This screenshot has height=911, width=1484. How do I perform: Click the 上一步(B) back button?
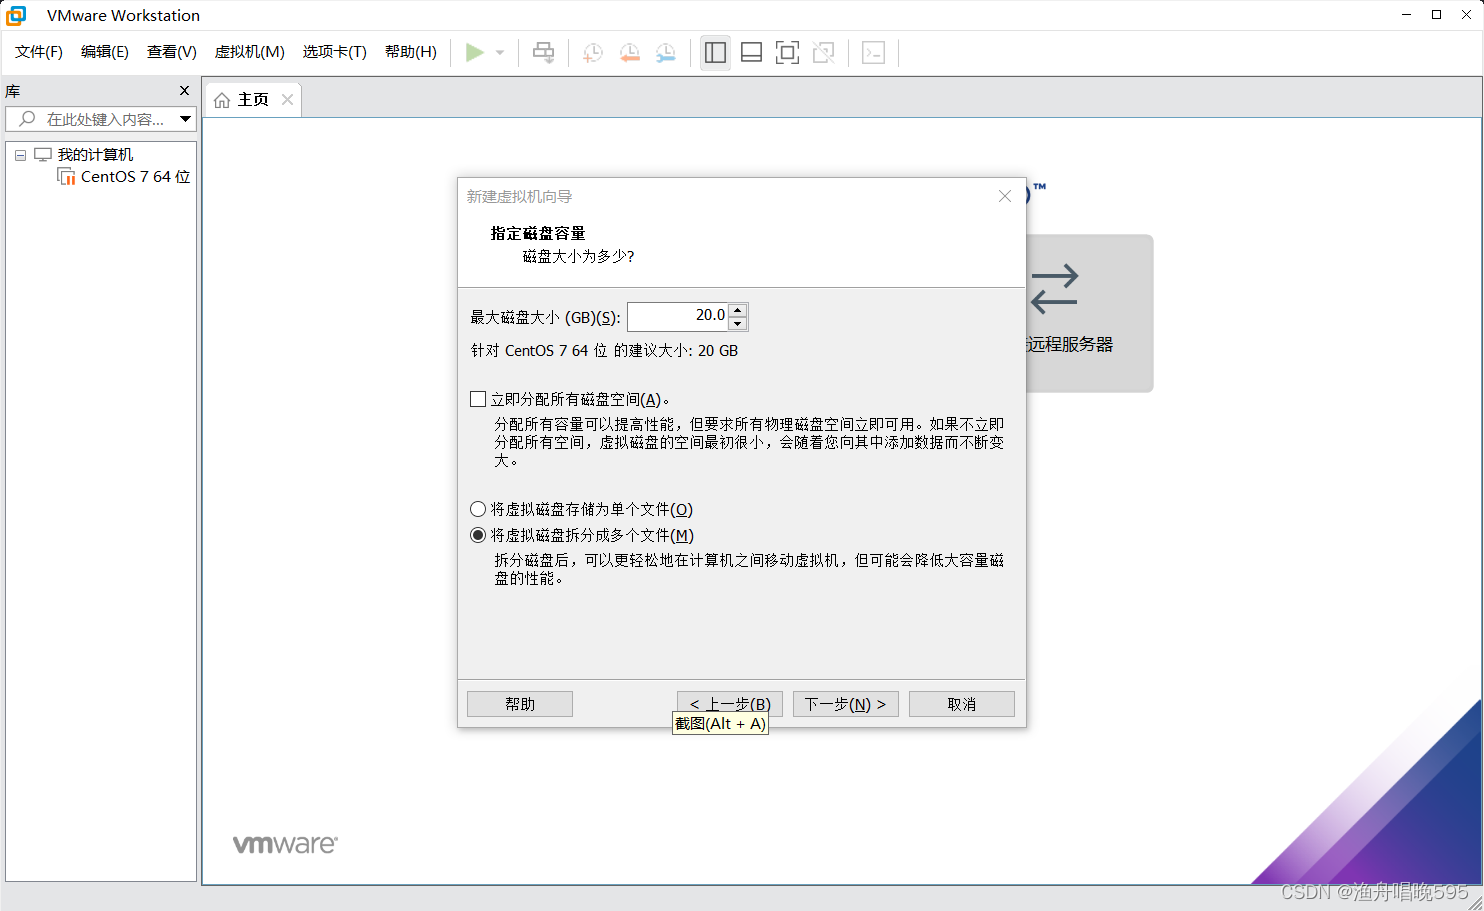[x=730, y=704]
